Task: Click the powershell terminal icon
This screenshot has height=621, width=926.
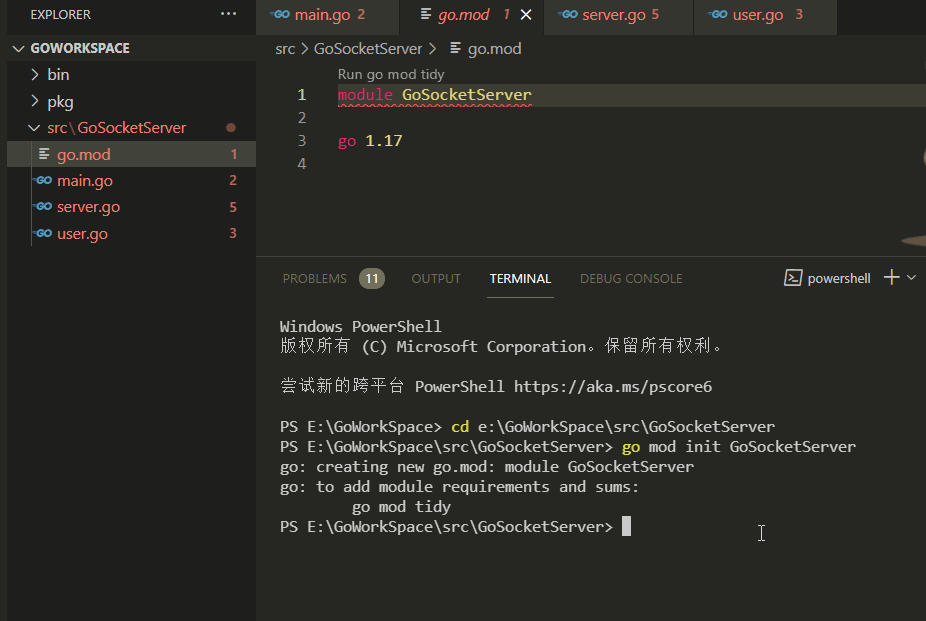Action: [x=793, y=278]
